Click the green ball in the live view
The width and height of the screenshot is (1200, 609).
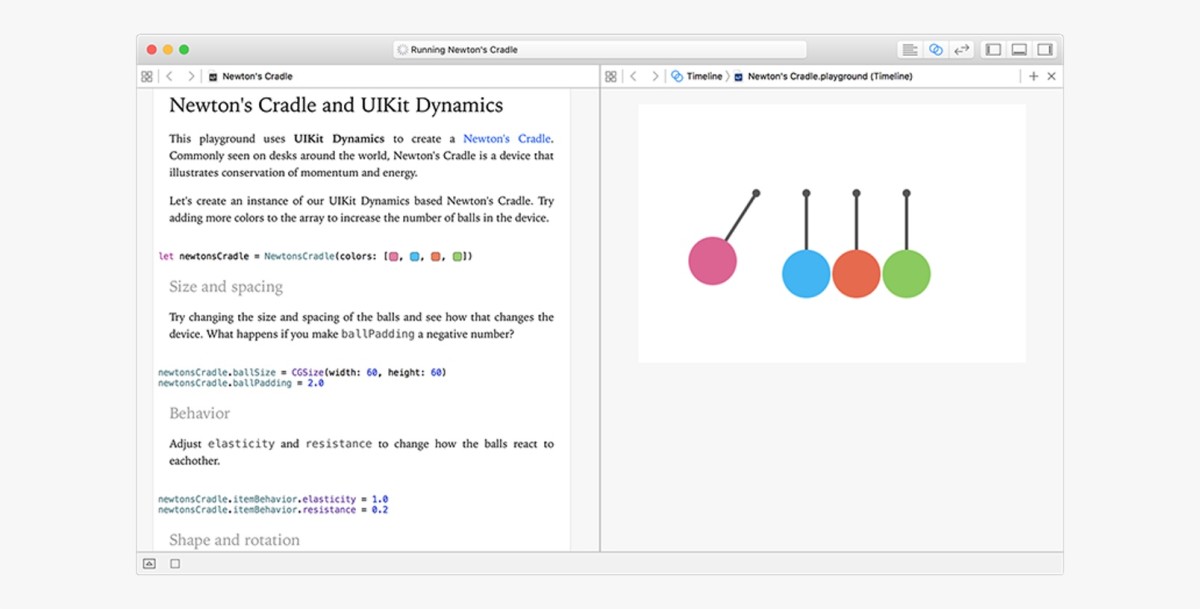[906, 274]
